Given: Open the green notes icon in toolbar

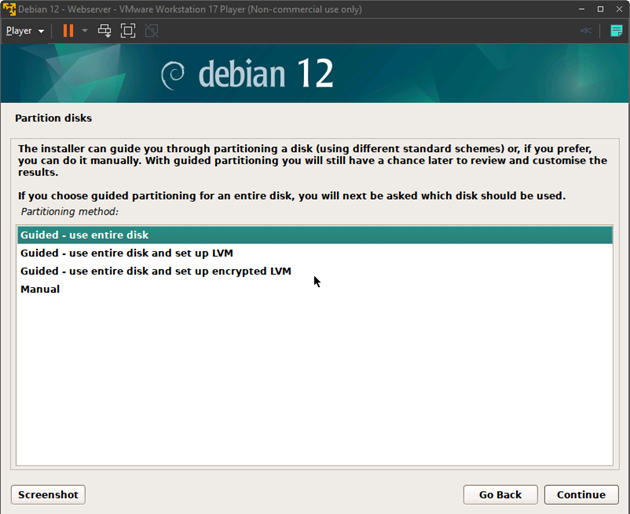Looking at the screenshot, I should pyautogui.click(x=616, y=31).
